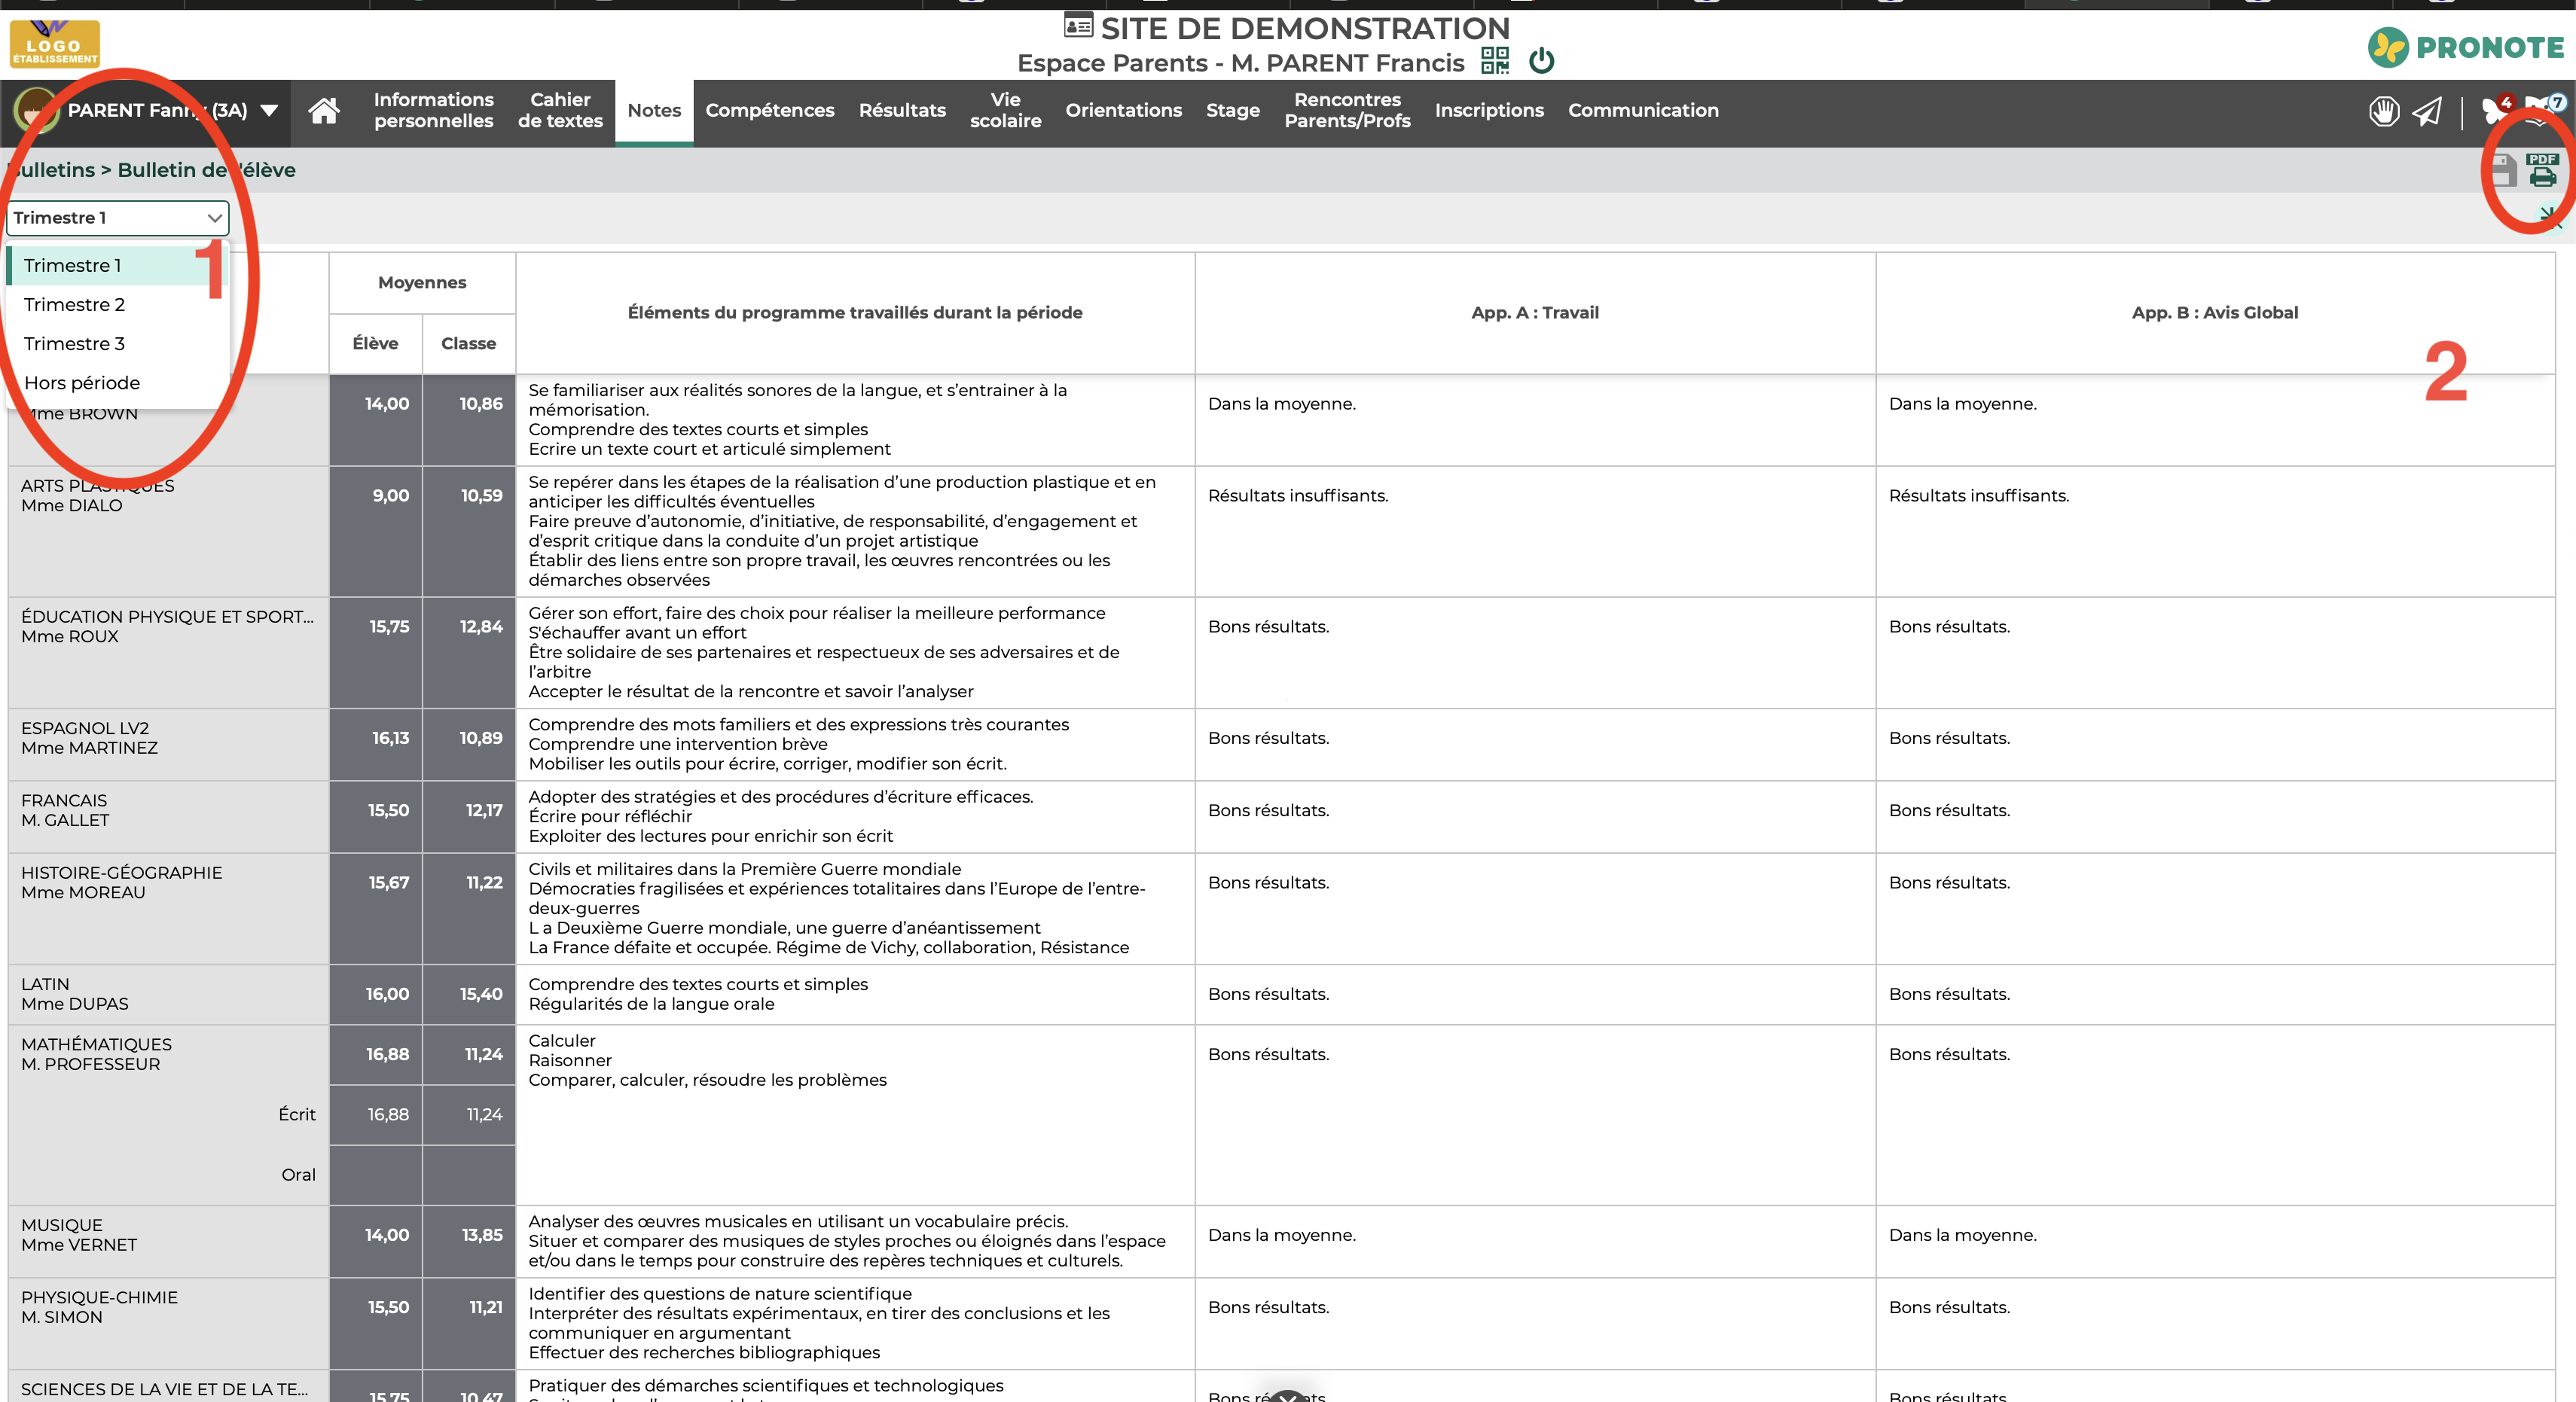Click the power logout icon
The image size is (2576, 1402).
(1542, 62)
